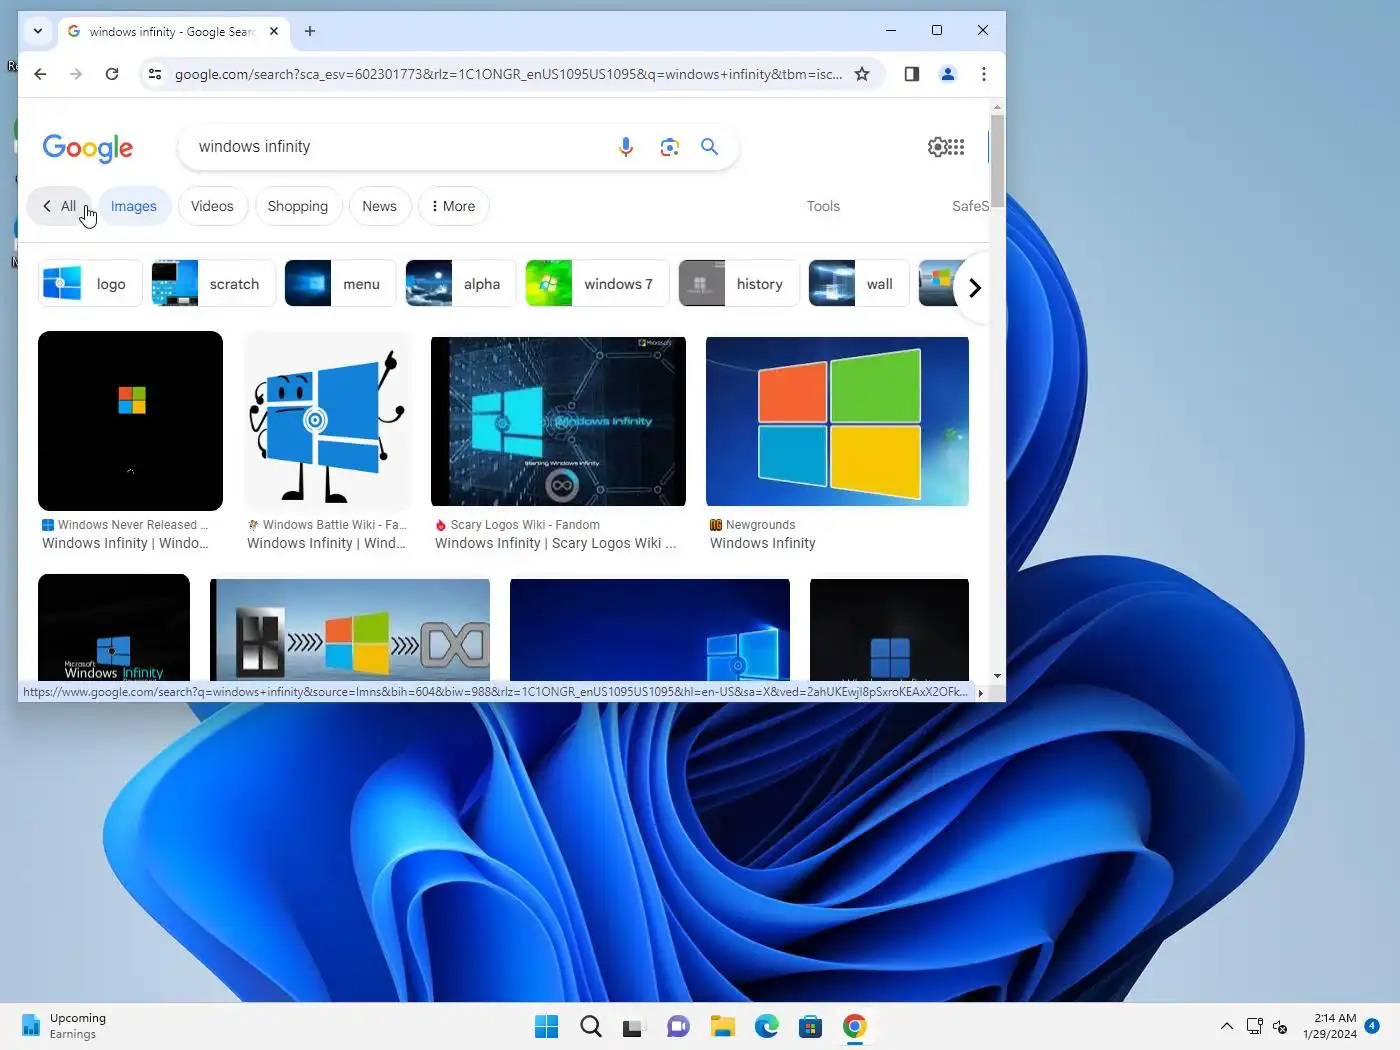
Task: Click the scroll down arrow
Action: pyautogui.click(x=997, y=676)
